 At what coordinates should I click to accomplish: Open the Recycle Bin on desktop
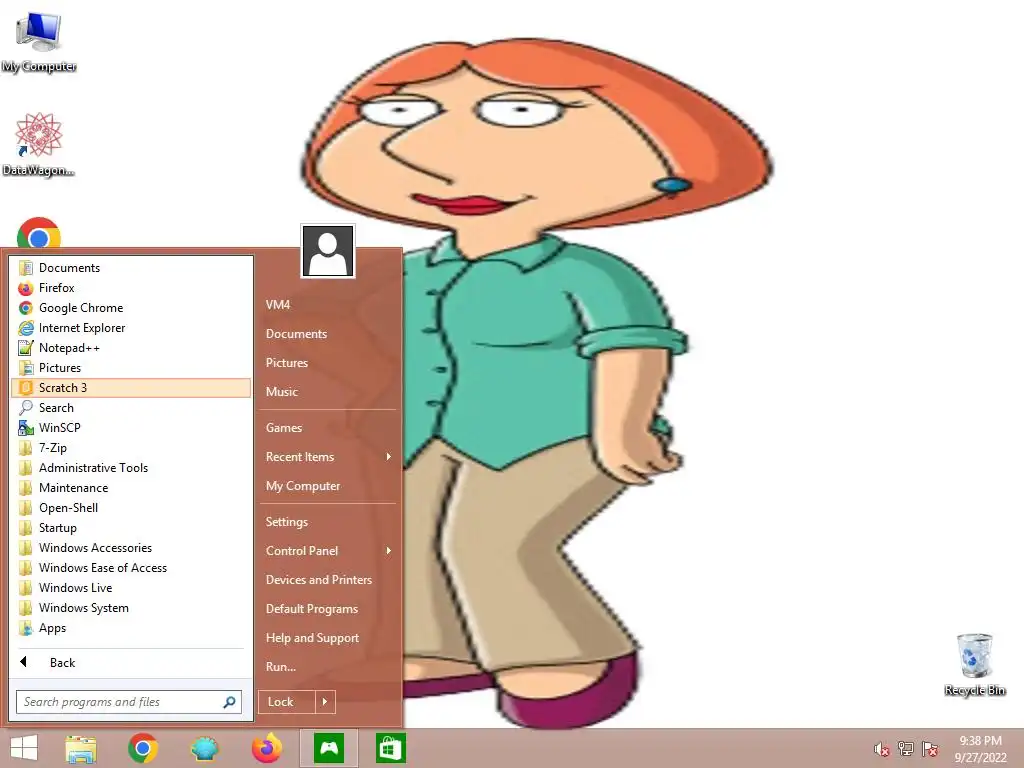point(974,664)
